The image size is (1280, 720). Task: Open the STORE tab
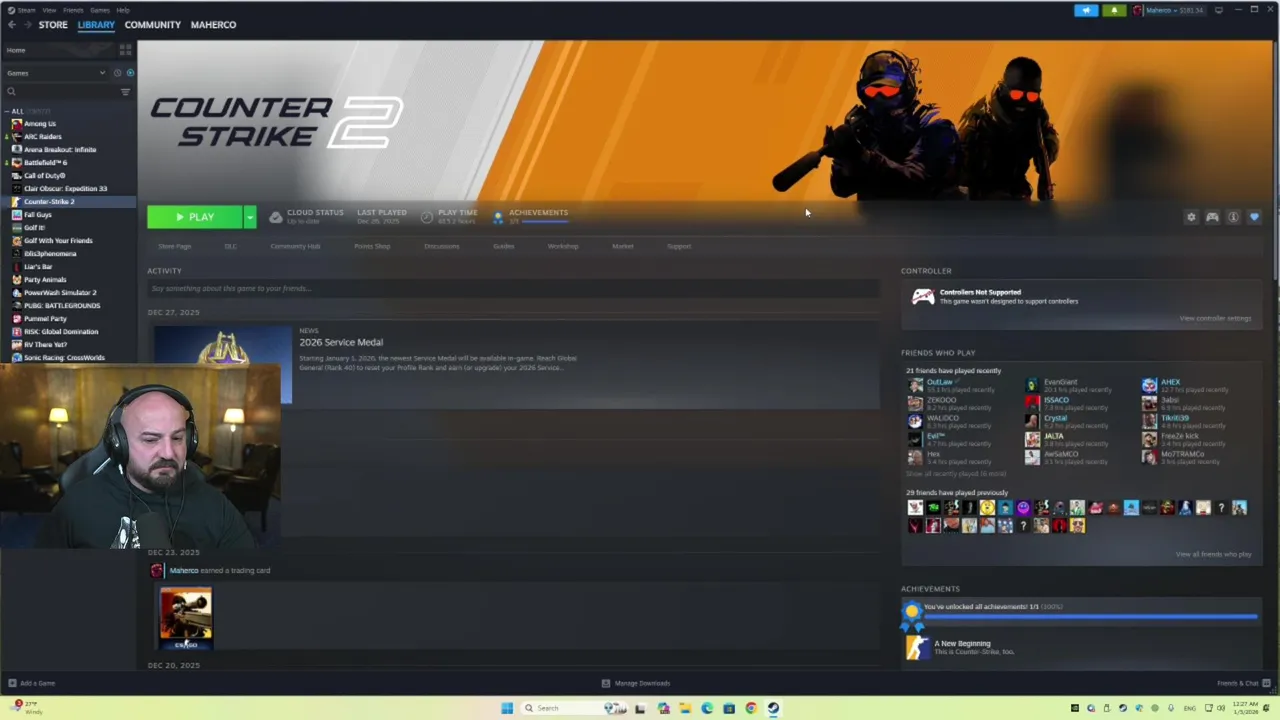coord(53,25)
